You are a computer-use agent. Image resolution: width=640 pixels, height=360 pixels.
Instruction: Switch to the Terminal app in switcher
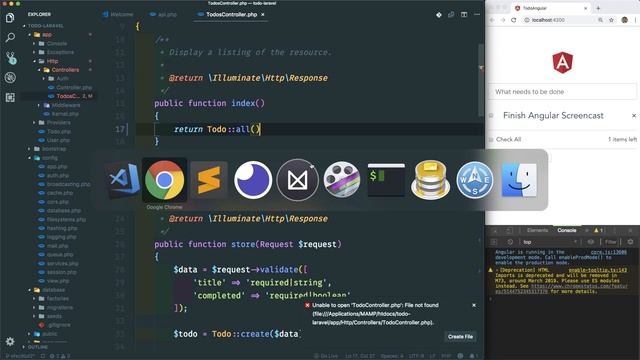click(386, 180)
